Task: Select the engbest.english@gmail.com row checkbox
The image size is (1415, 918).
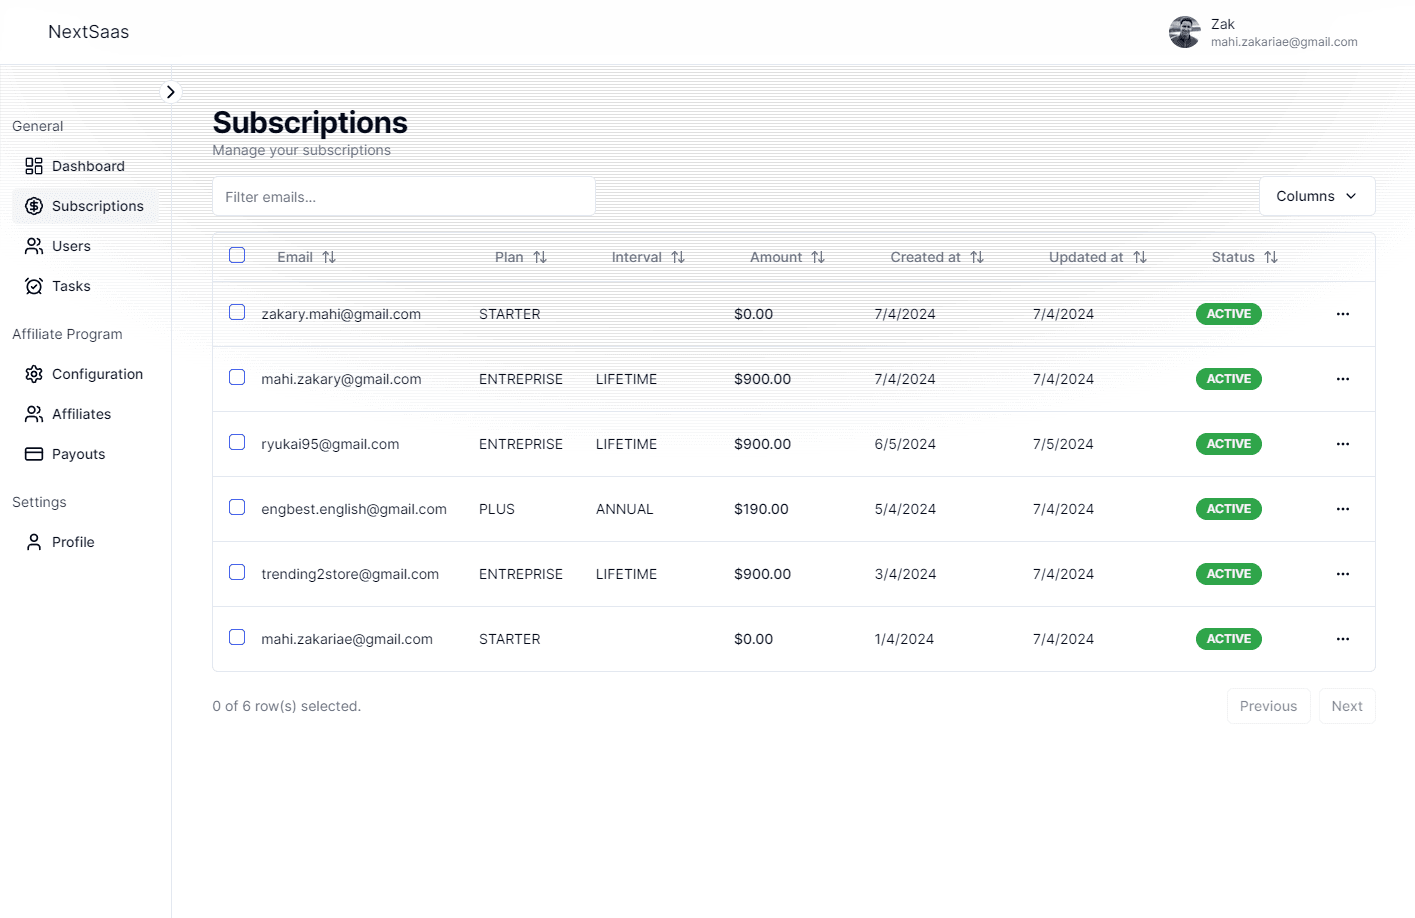Action: click(237, 507)
